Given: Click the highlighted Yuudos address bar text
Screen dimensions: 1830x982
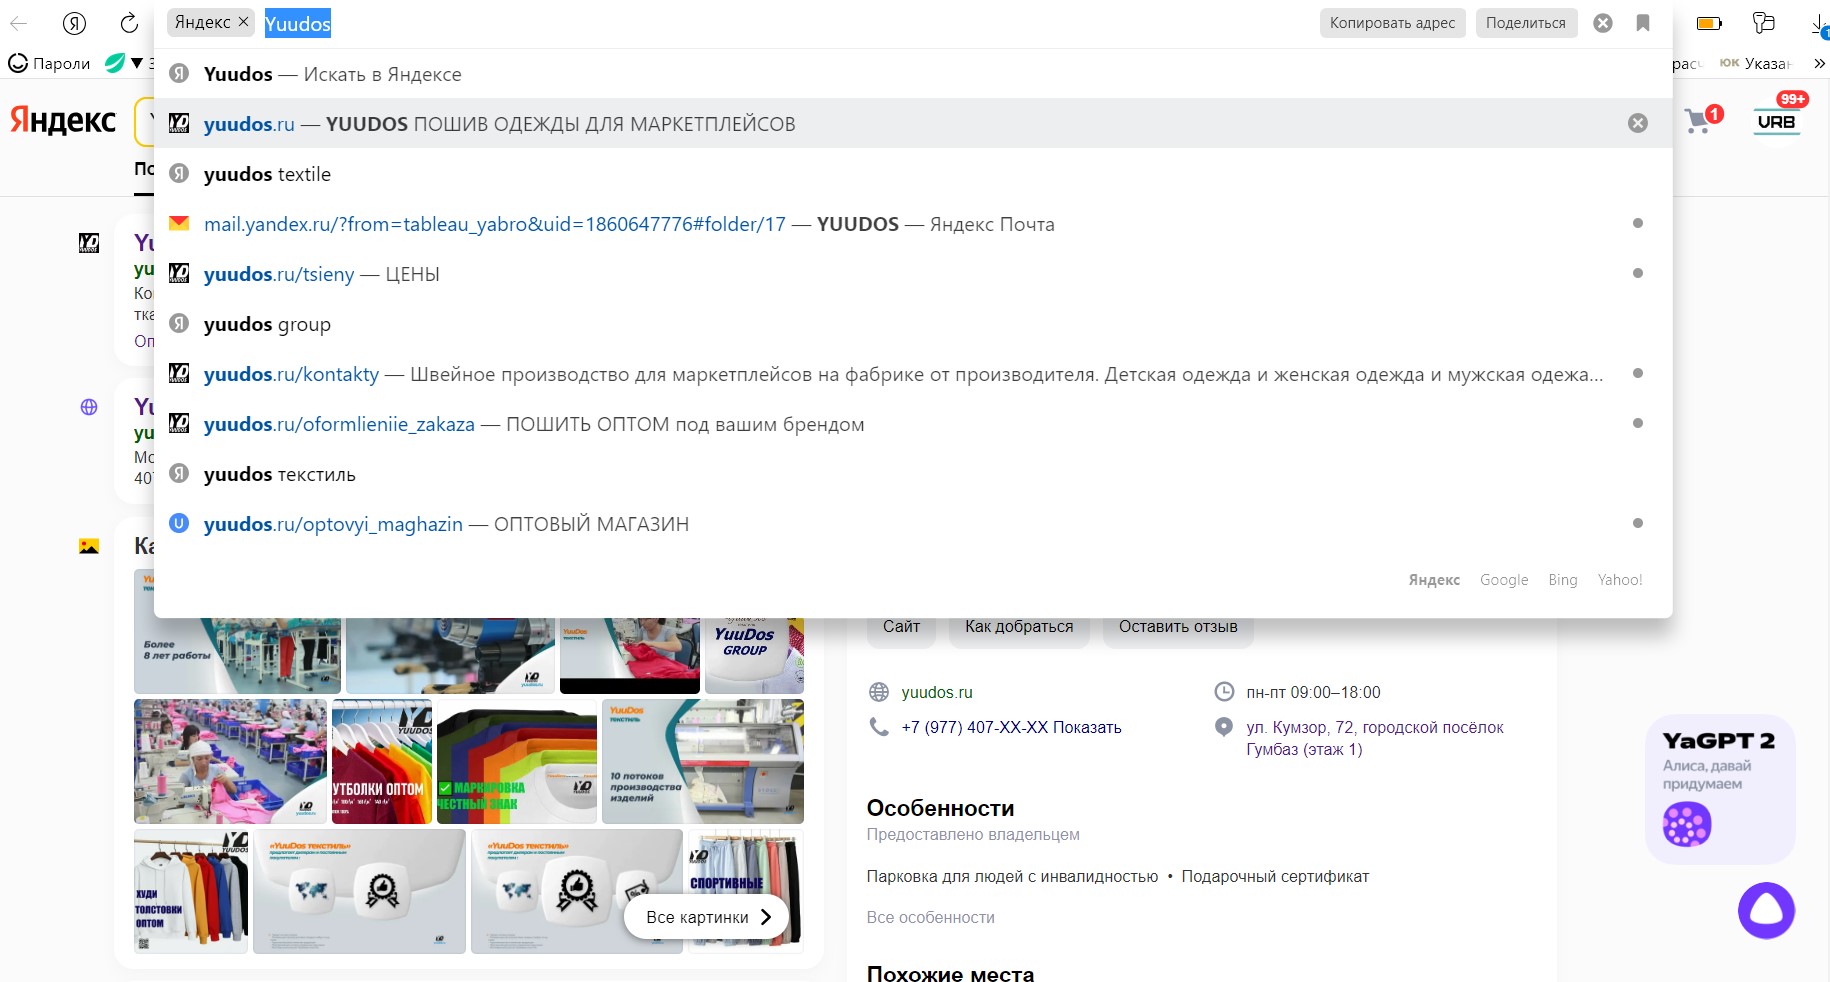Looking at the screenshot, I should coord(297,24).
